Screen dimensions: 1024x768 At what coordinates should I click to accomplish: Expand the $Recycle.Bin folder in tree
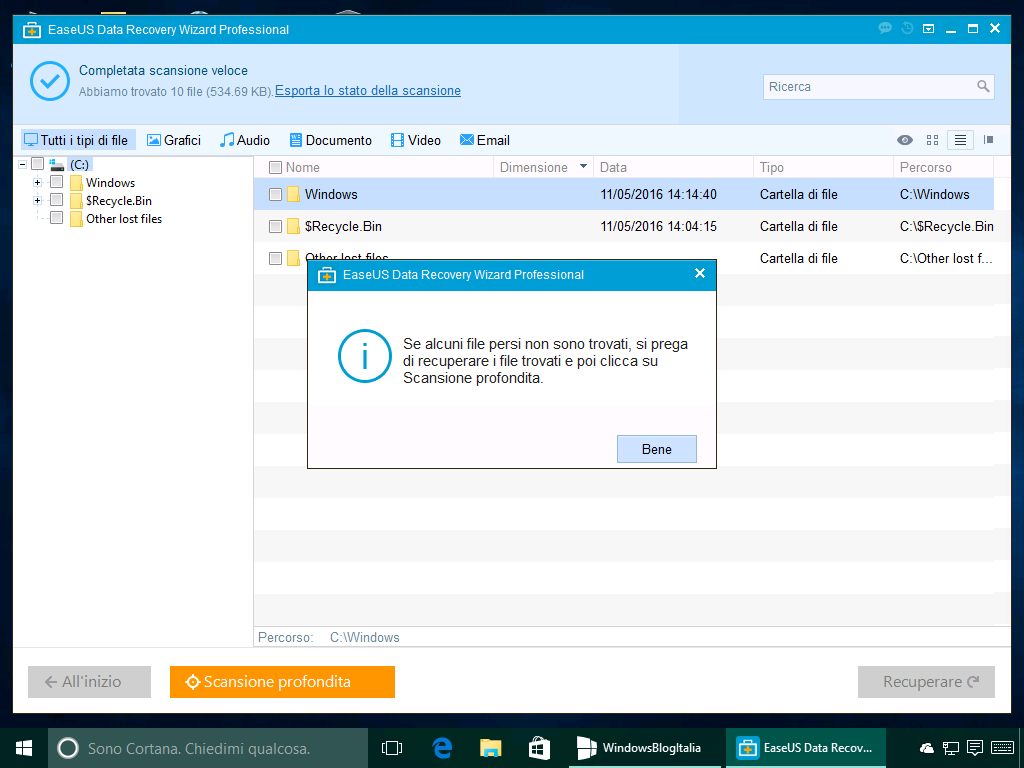pyautogui.click(x=37, y=200)
